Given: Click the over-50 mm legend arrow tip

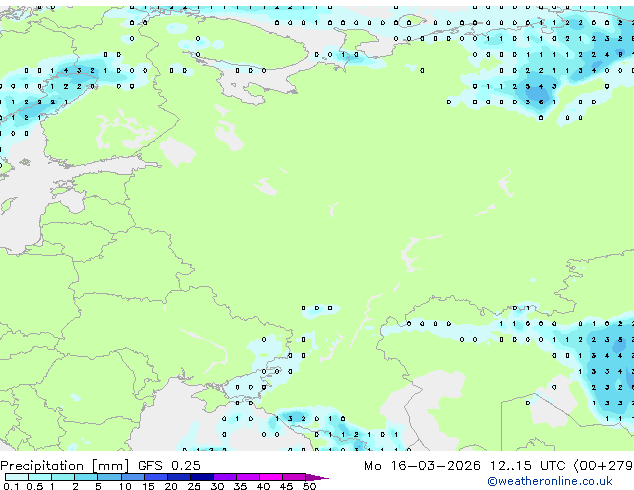Looking at the screenshot, I should pos(317,477).
